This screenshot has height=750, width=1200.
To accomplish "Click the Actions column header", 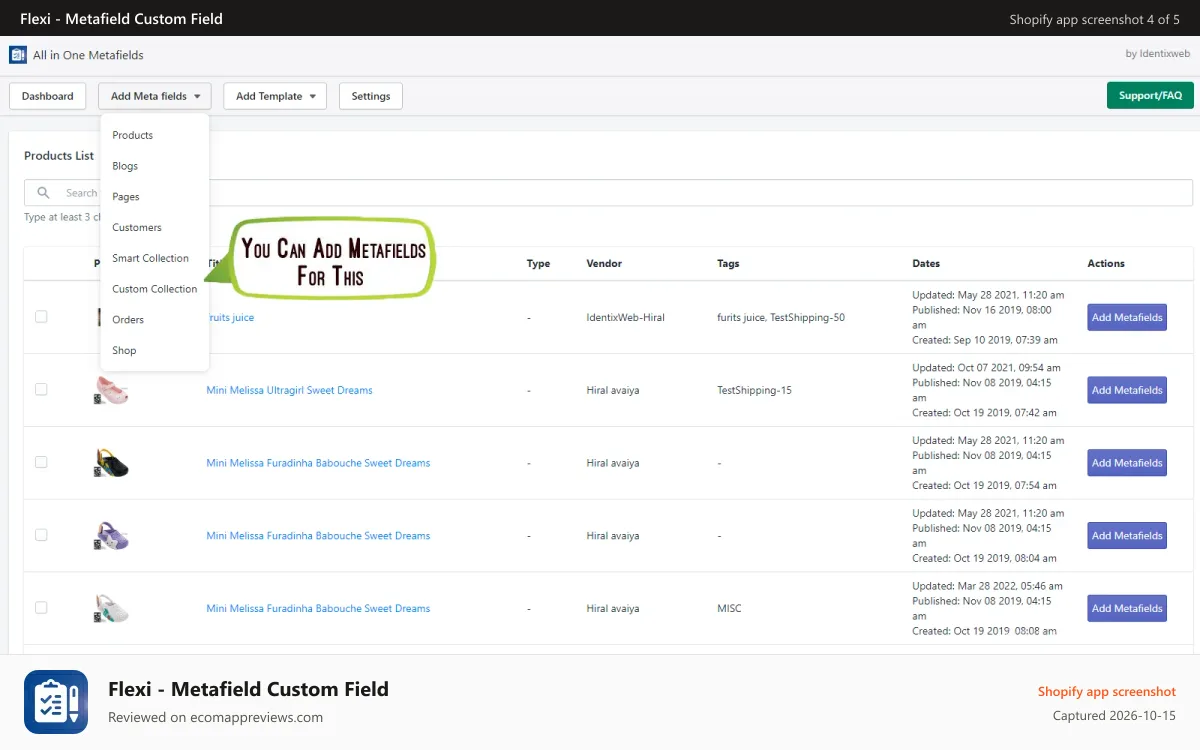I will tap(1106, 263).
